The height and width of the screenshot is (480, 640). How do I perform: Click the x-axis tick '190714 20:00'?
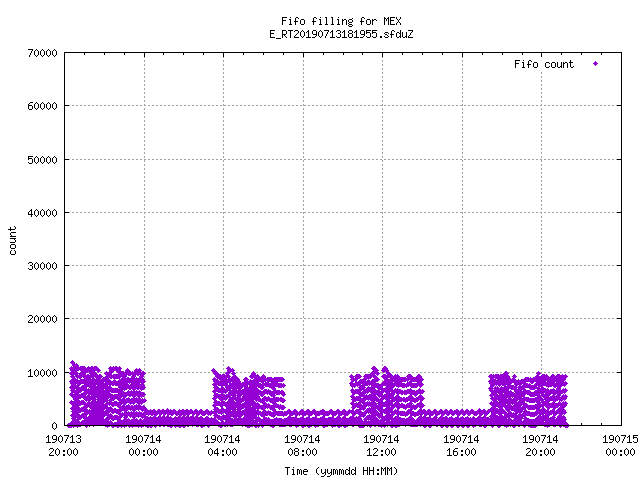click(540, 446)
